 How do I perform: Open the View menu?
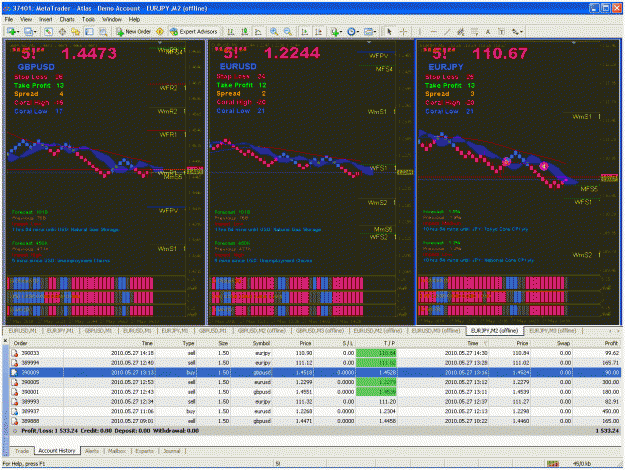26,19
